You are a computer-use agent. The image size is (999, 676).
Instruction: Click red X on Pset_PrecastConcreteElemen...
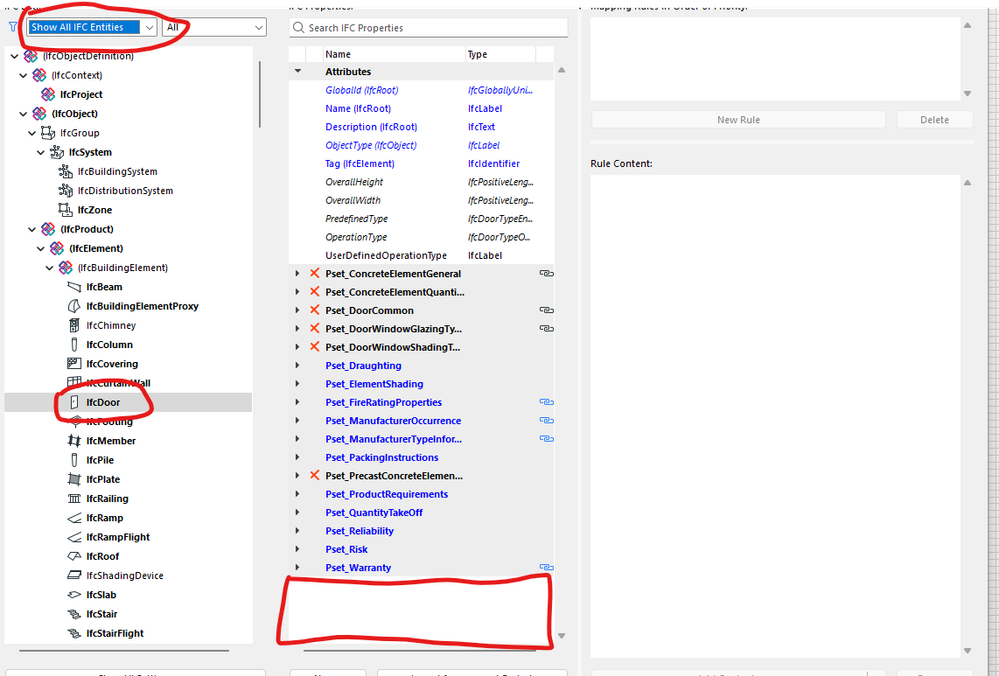click(x=314, y=475)
